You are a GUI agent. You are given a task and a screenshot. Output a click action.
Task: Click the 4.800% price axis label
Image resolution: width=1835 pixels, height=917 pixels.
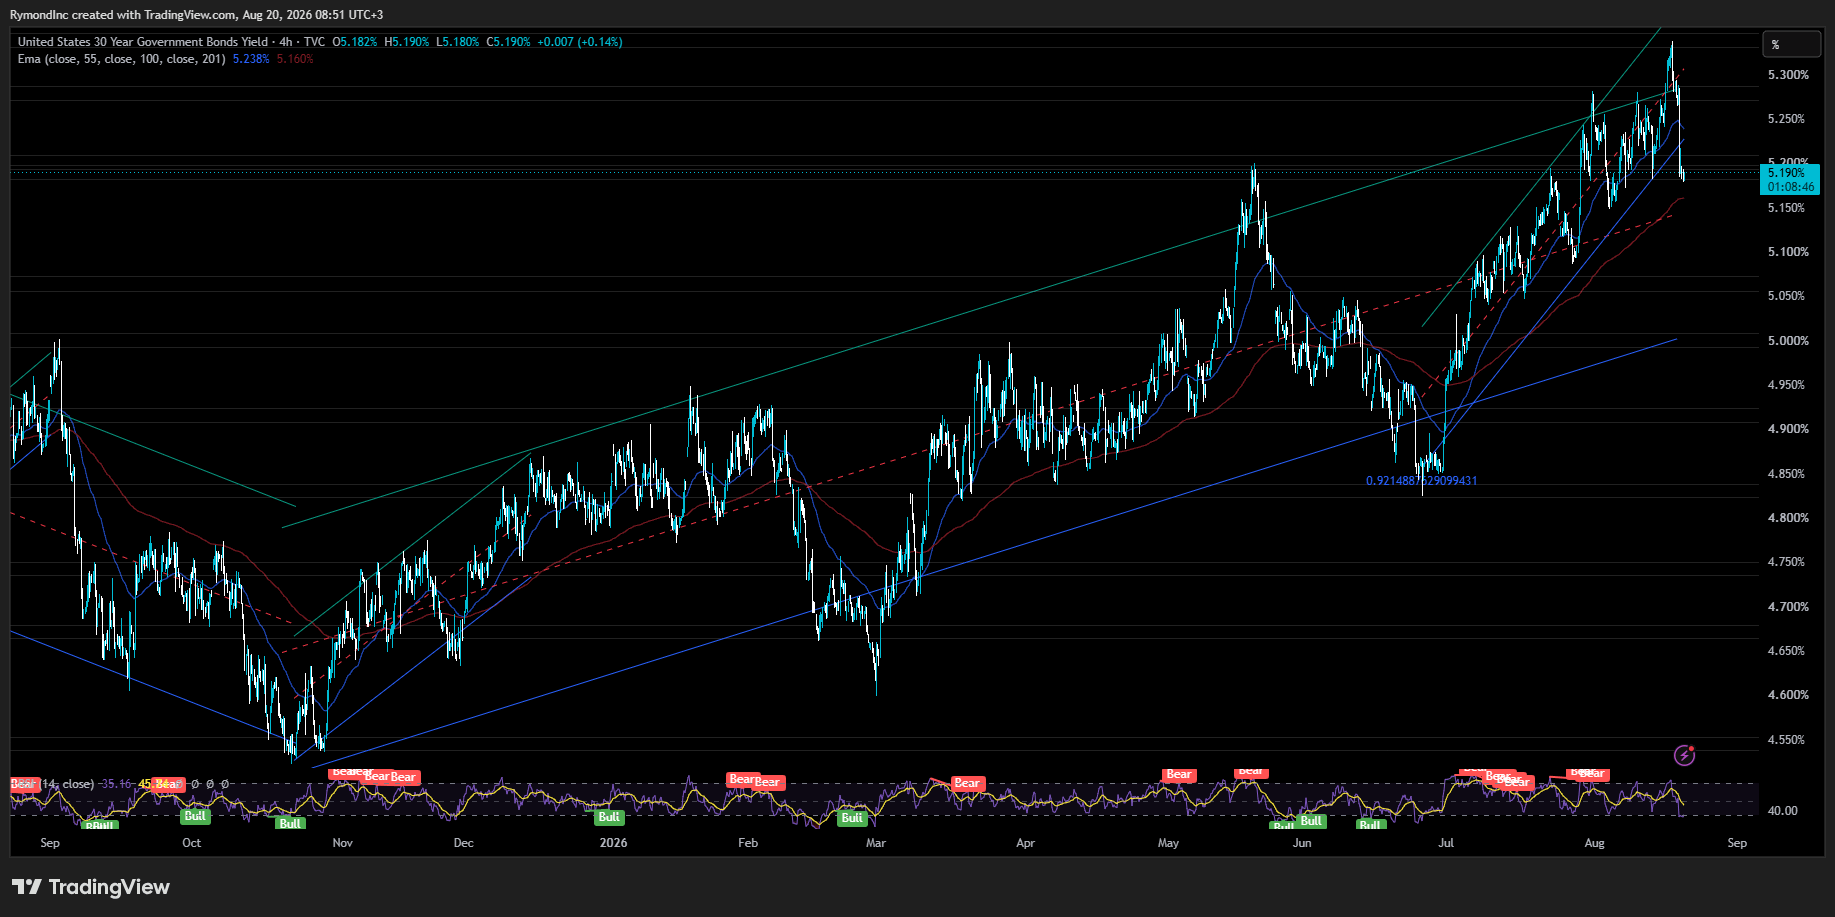click(1788, 518)
